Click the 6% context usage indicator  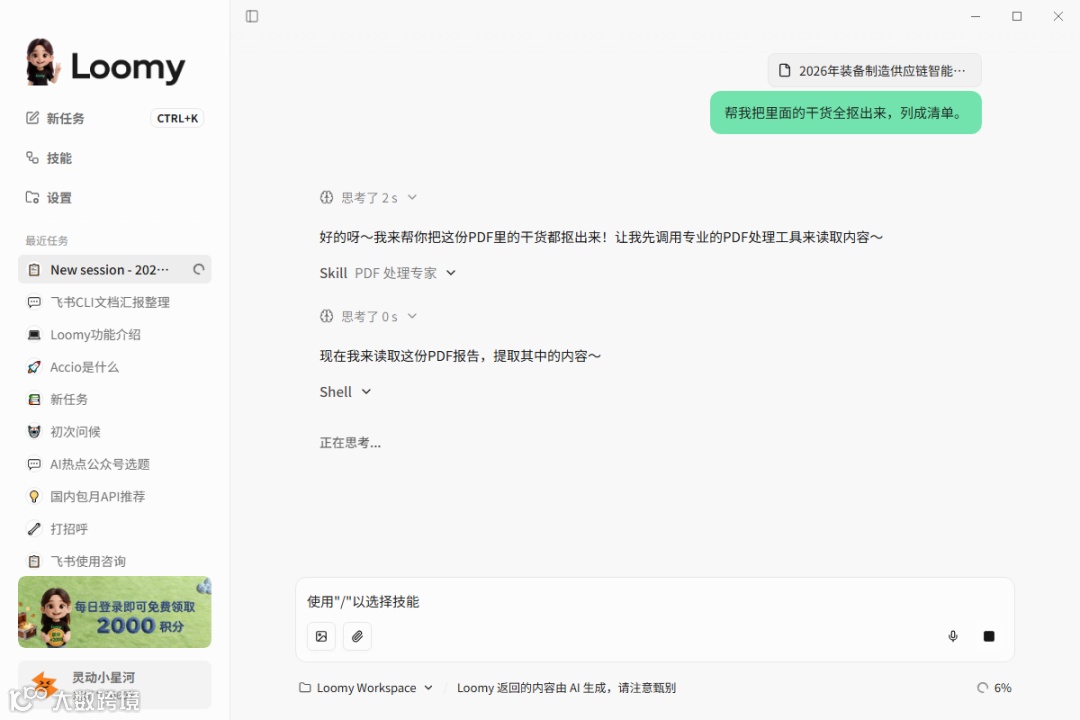click(994, 688)
